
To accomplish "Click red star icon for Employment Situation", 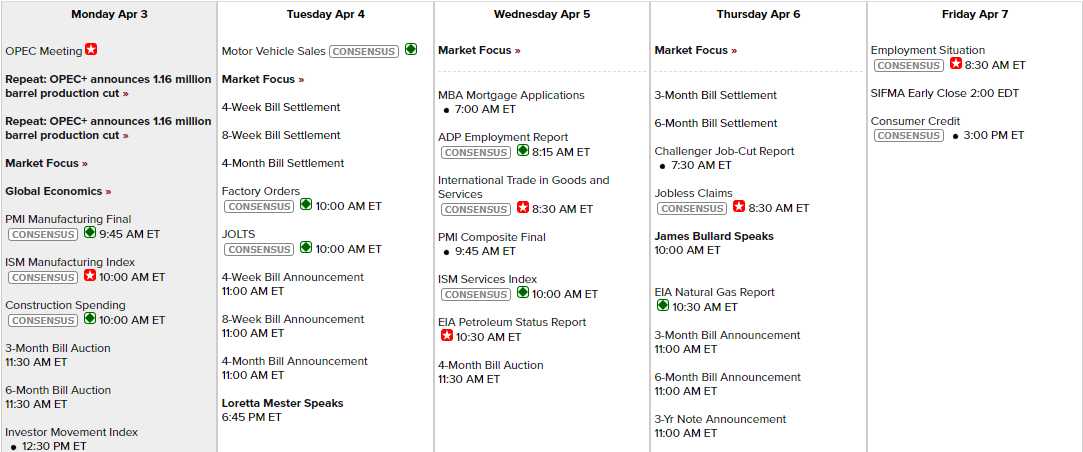I will [956, 64].
